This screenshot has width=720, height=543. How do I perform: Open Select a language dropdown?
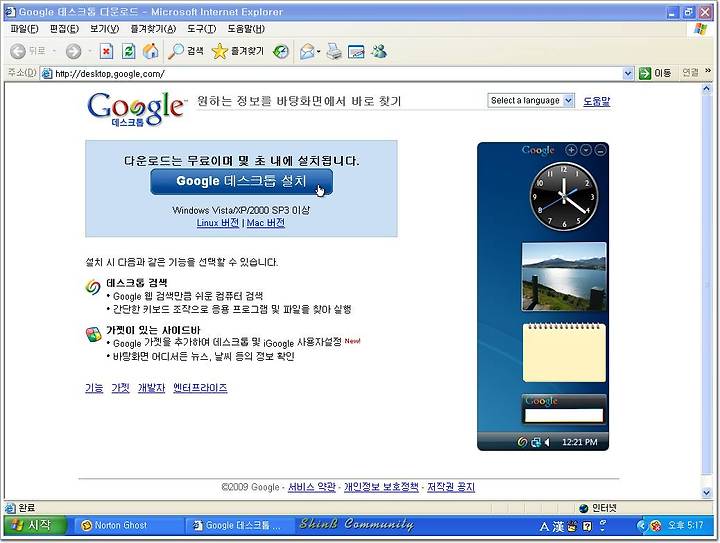click(x=531, y=101)
